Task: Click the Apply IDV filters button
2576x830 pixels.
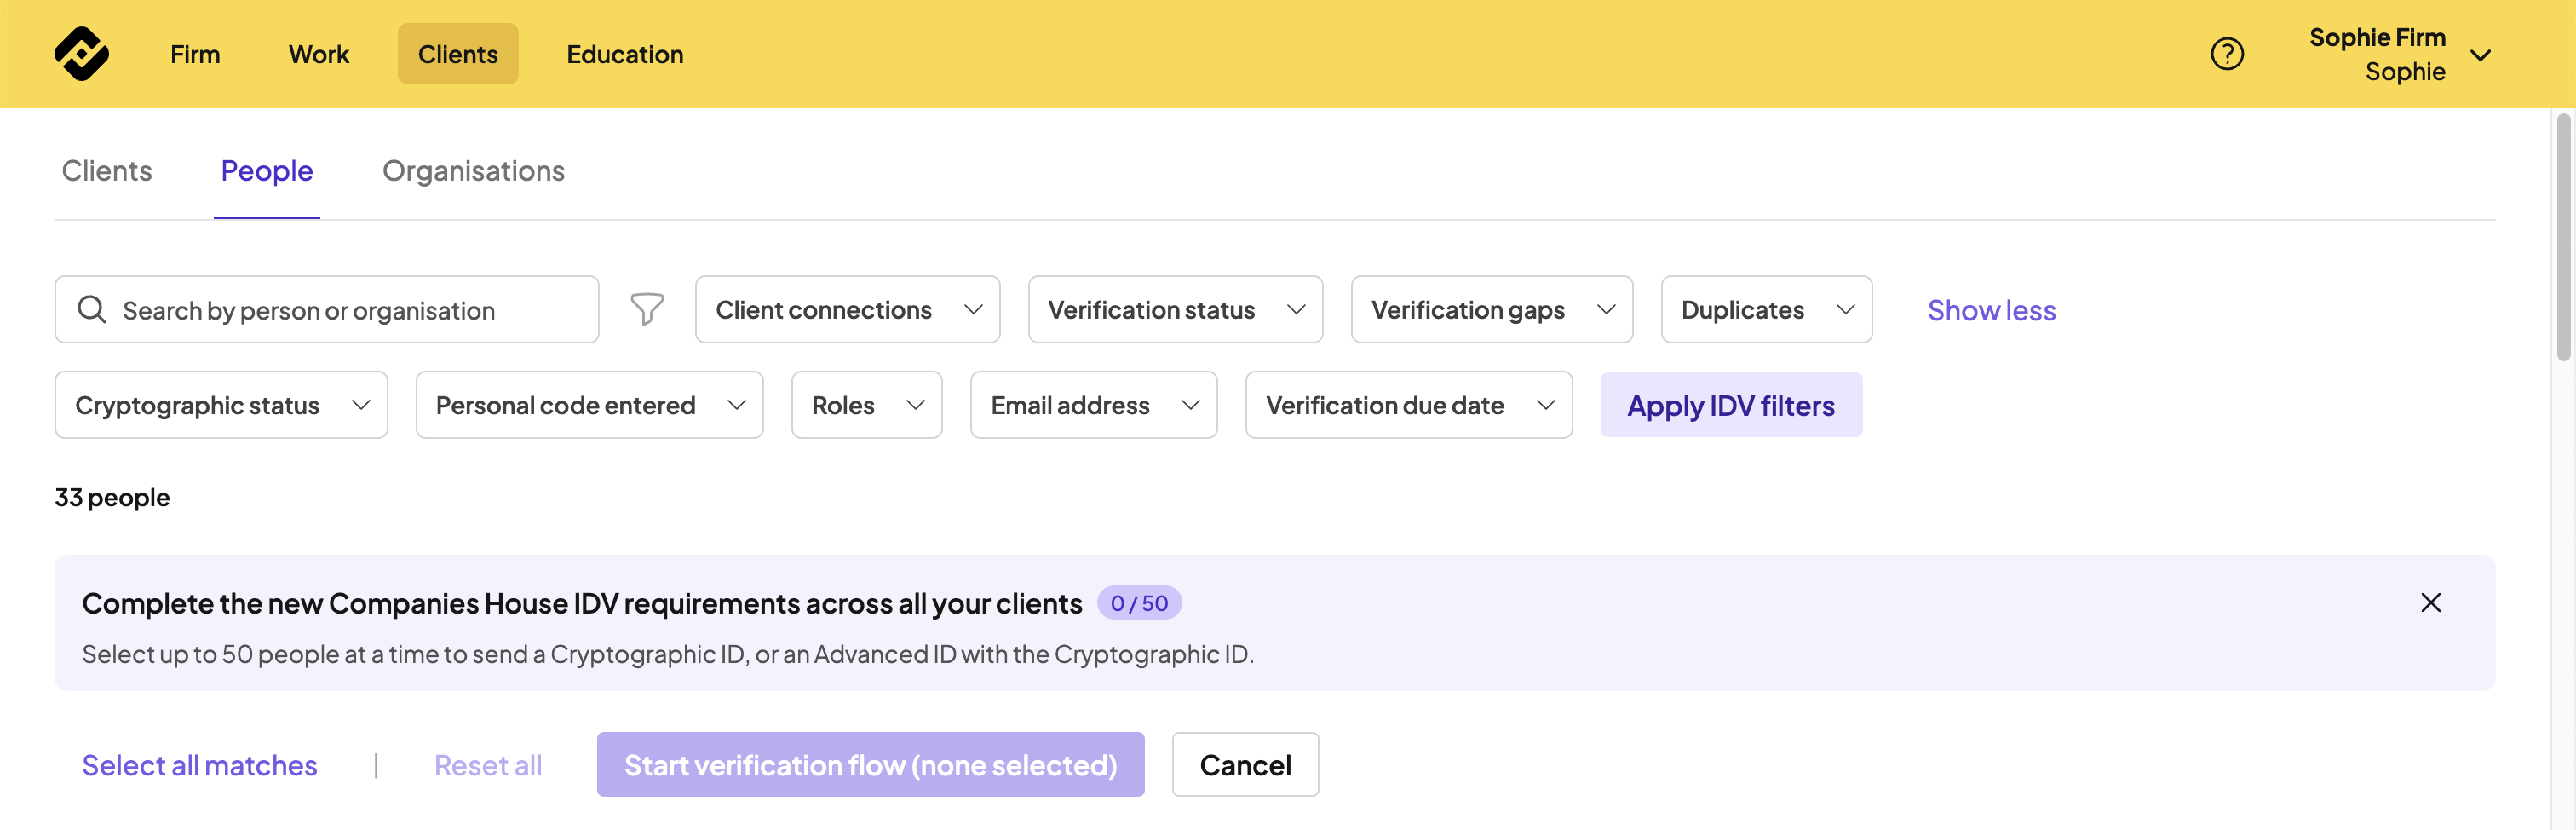Action: point(1730,405)
